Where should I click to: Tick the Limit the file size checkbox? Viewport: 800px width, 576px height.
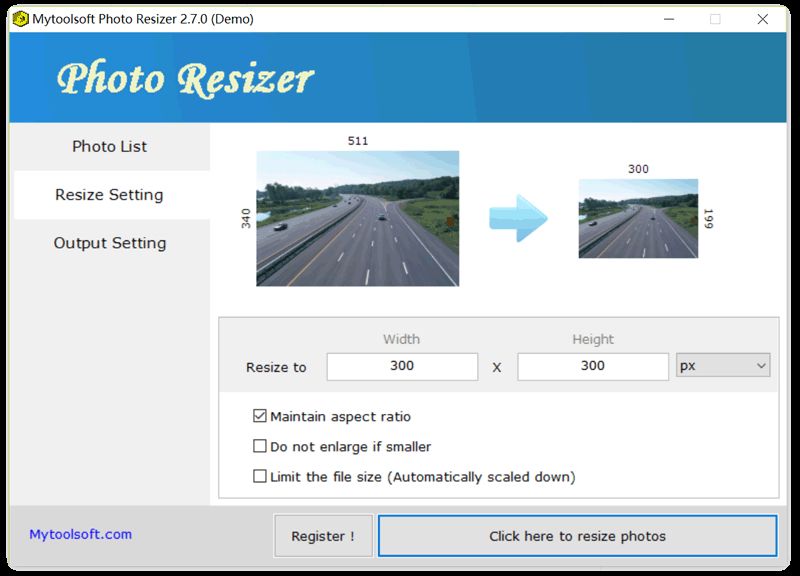pyautogui.click(x=260, y=476)
